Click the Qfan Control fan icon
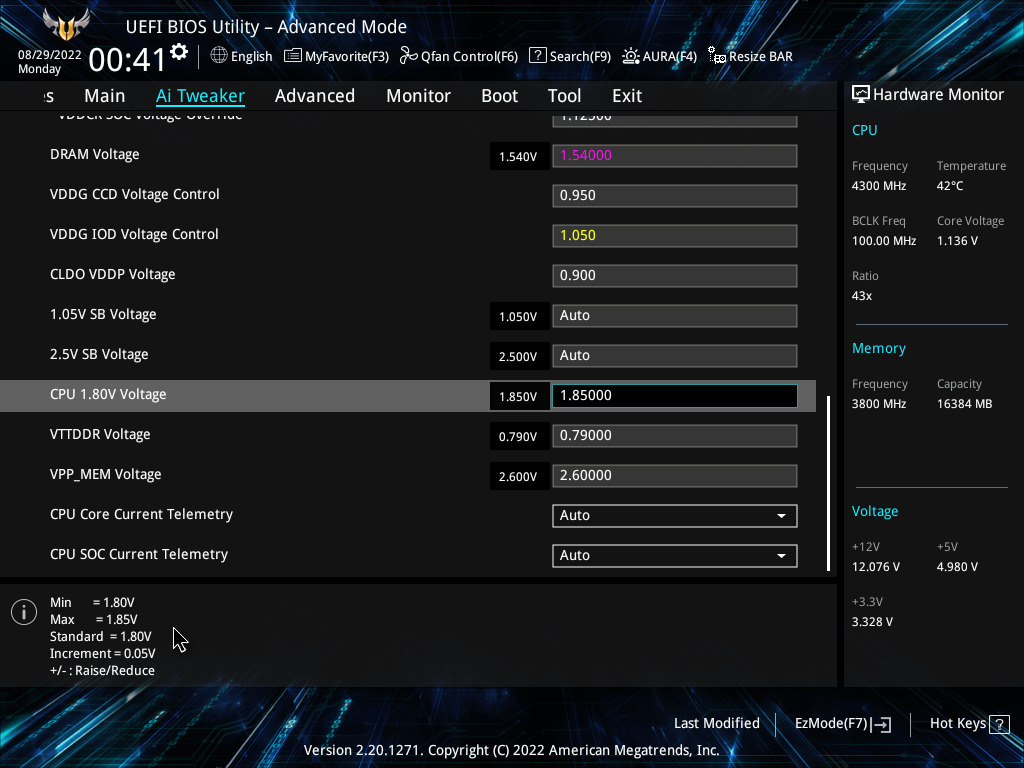Viewport: 1024px width, 768px height. click(409, 56)
